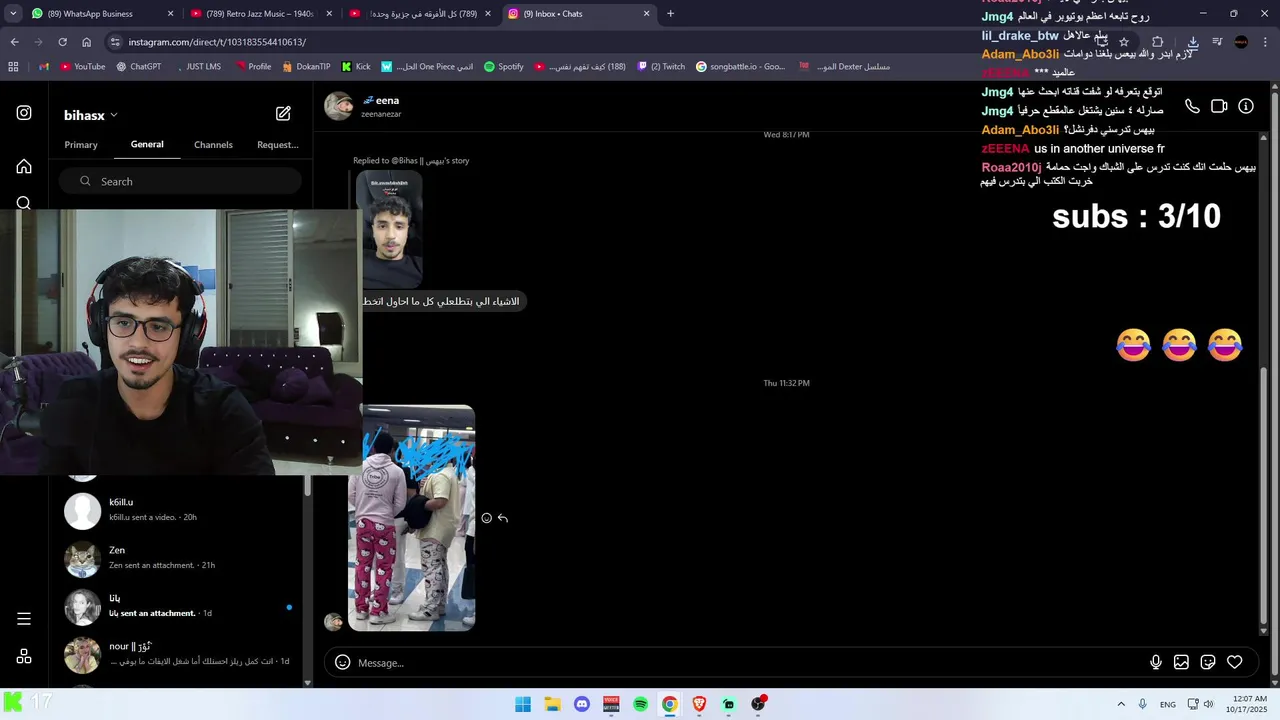Switch to the WhatsApp Business tab

(x=102, y=14)
